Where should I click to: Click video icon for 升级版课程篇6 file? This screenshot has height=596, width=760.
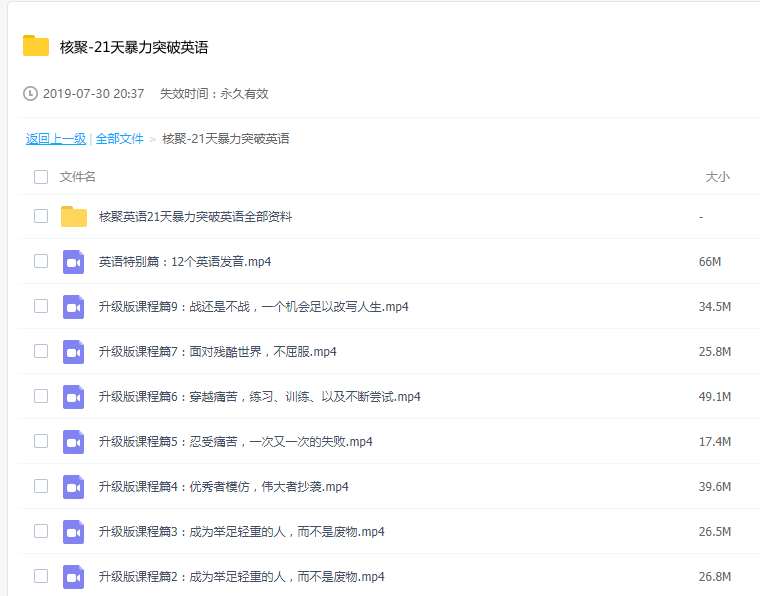coord(74,397)
